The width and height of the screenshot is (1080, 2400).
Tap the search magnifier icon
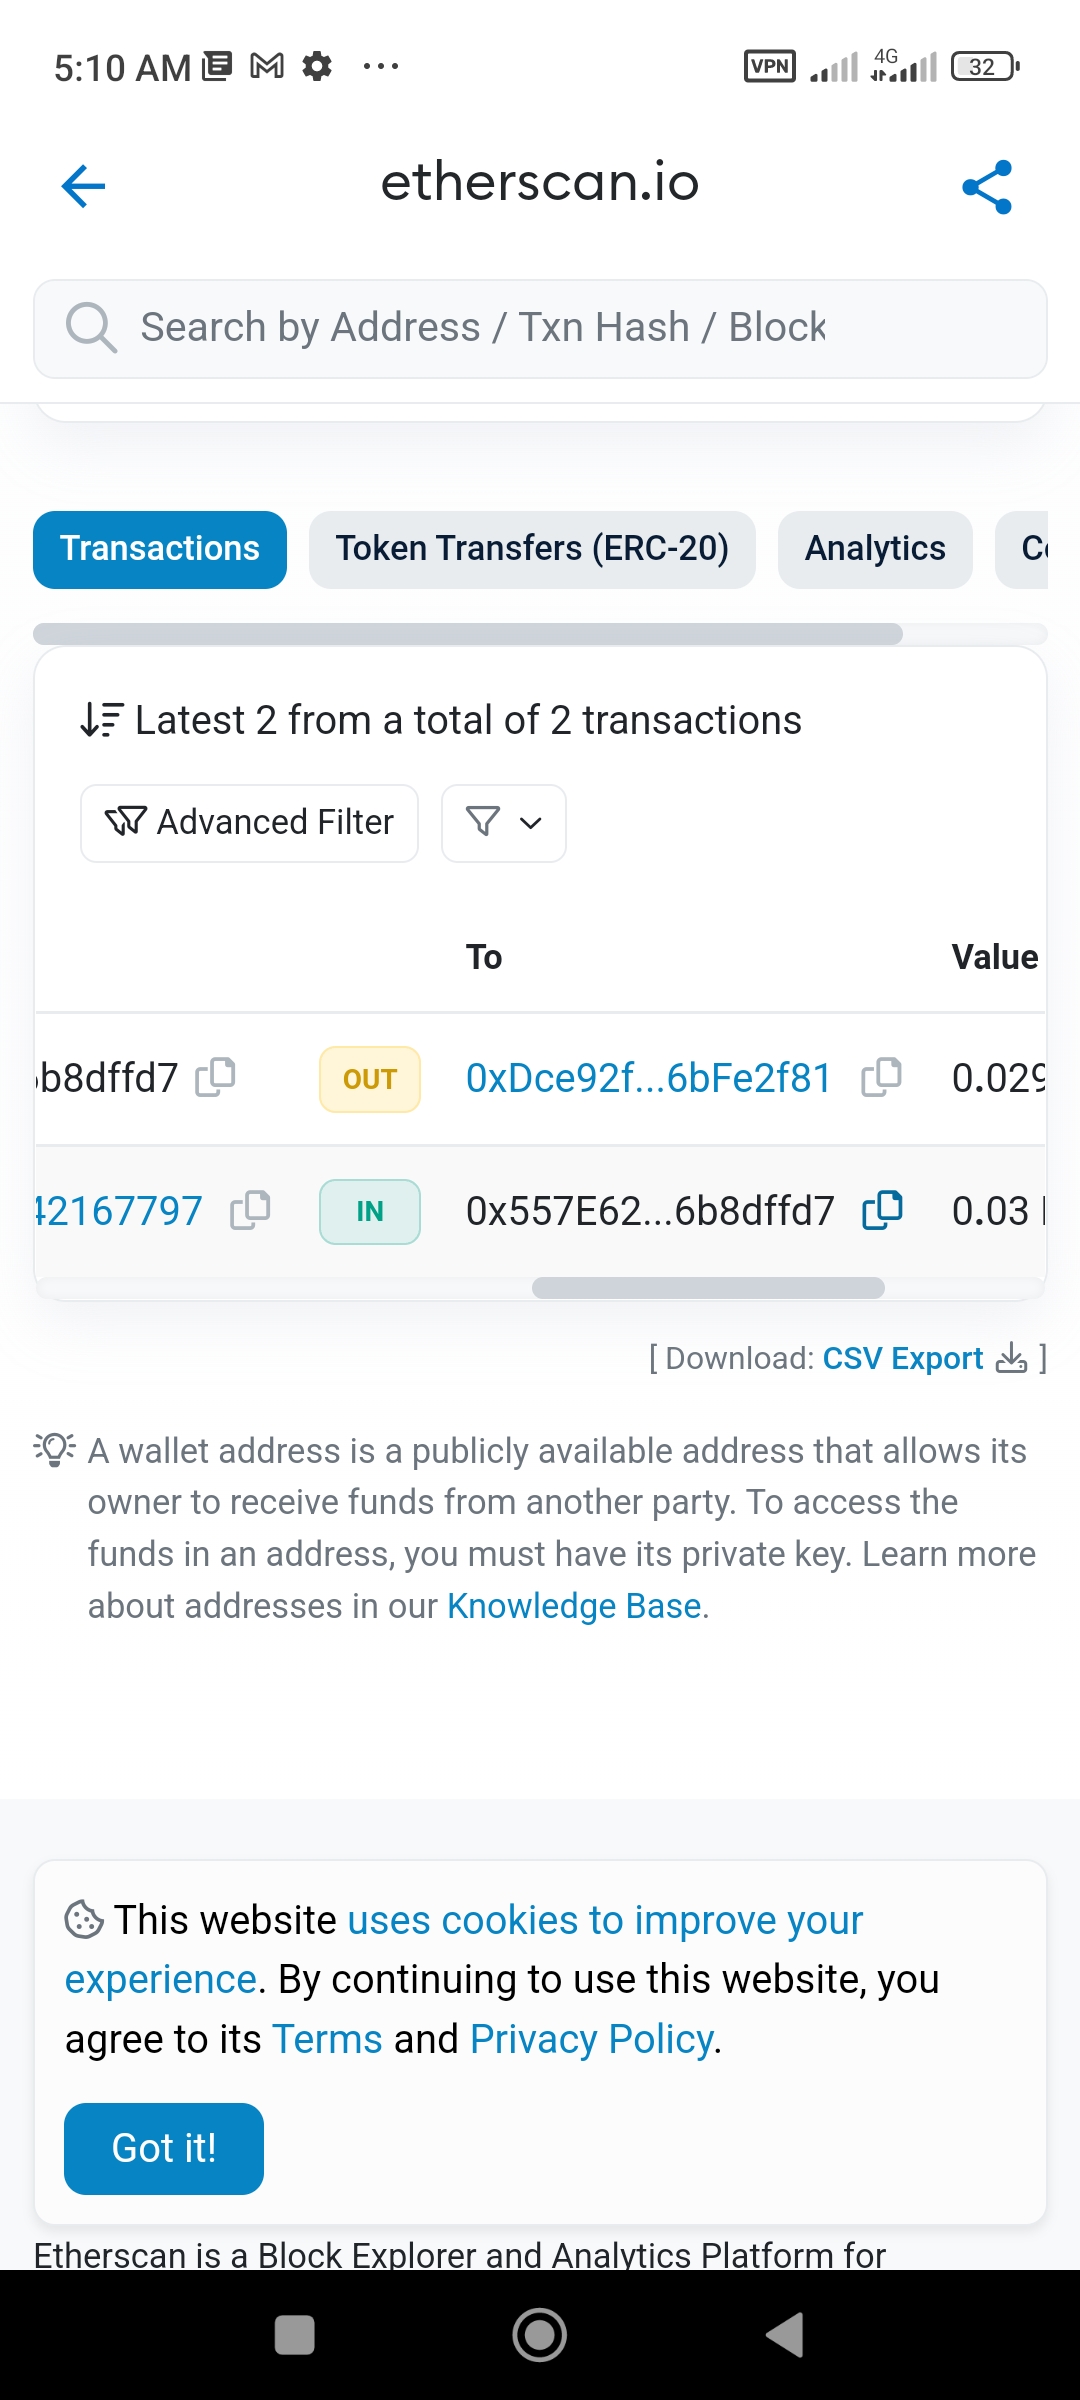[91, 328]
